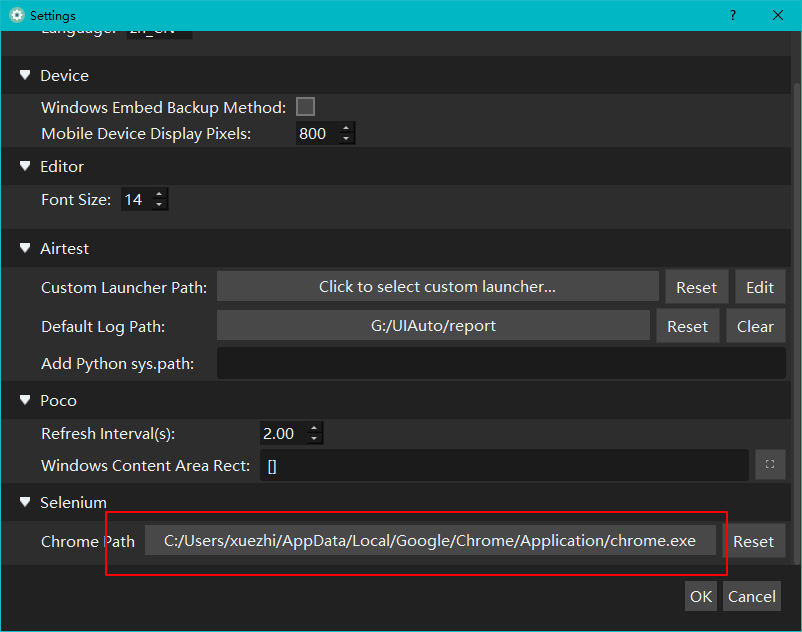
Task: Click the Font Size 14 field
Action: click(137, 199)
